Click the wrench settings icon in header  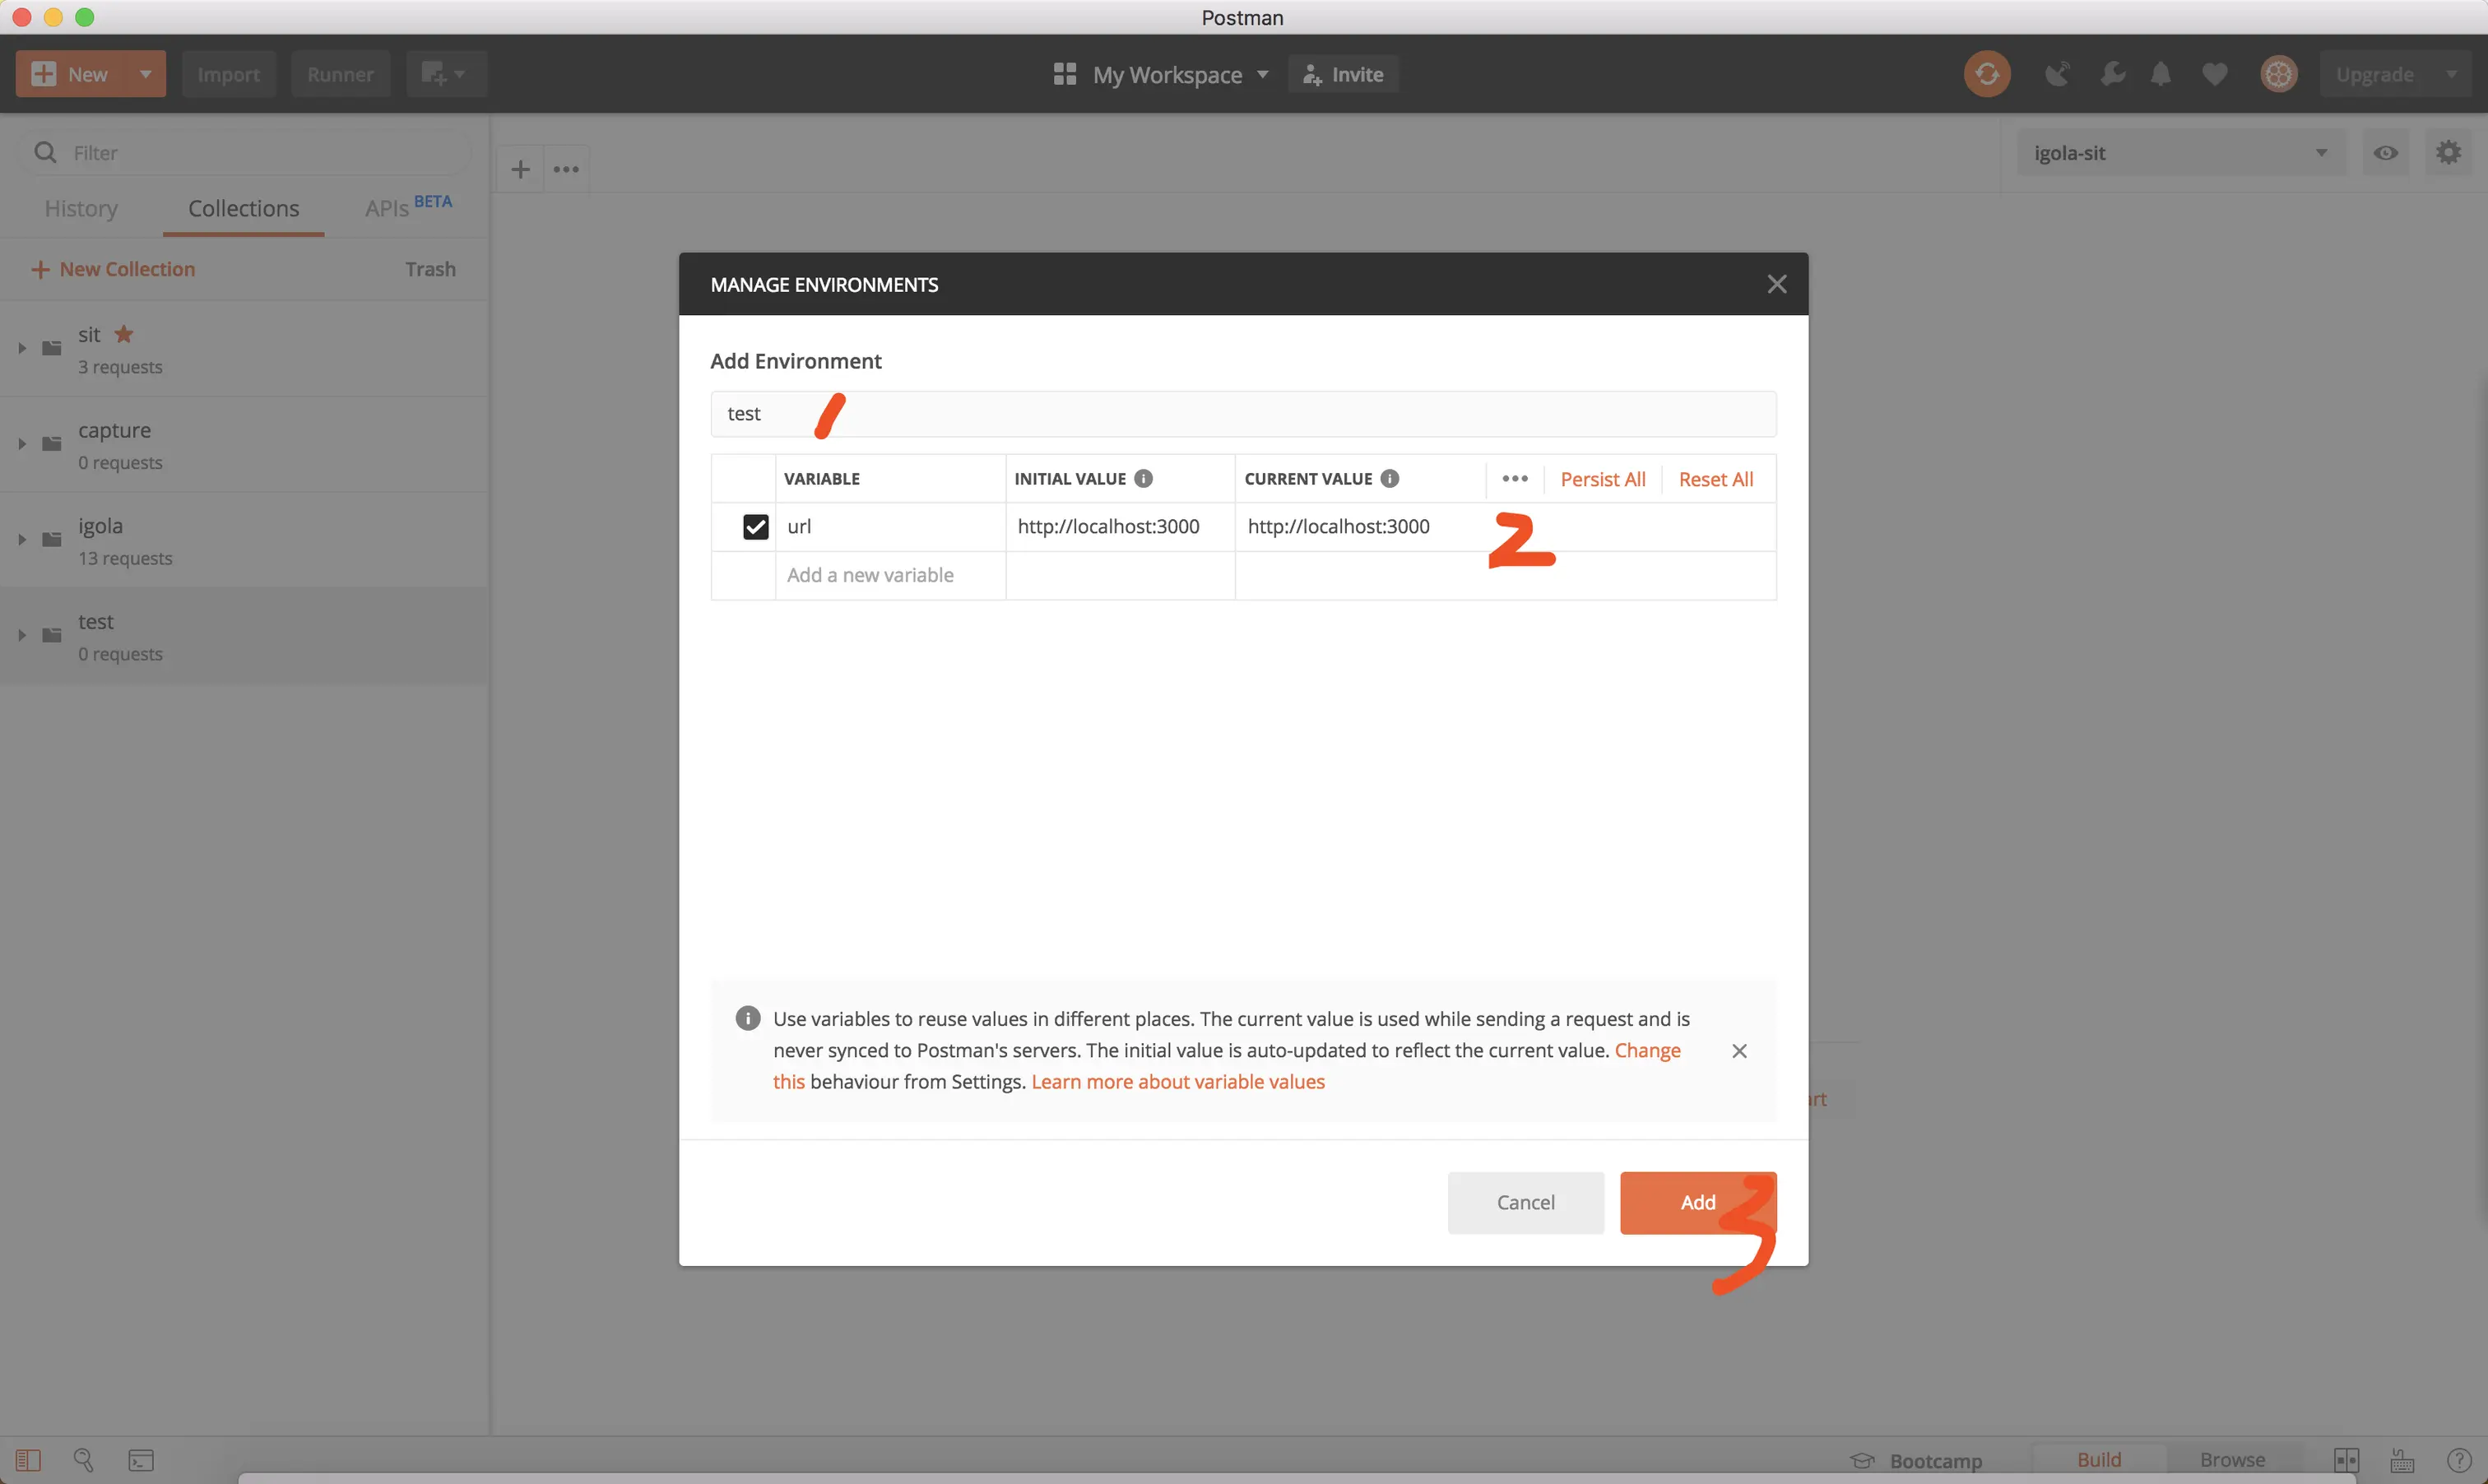tap(2112, 74)
